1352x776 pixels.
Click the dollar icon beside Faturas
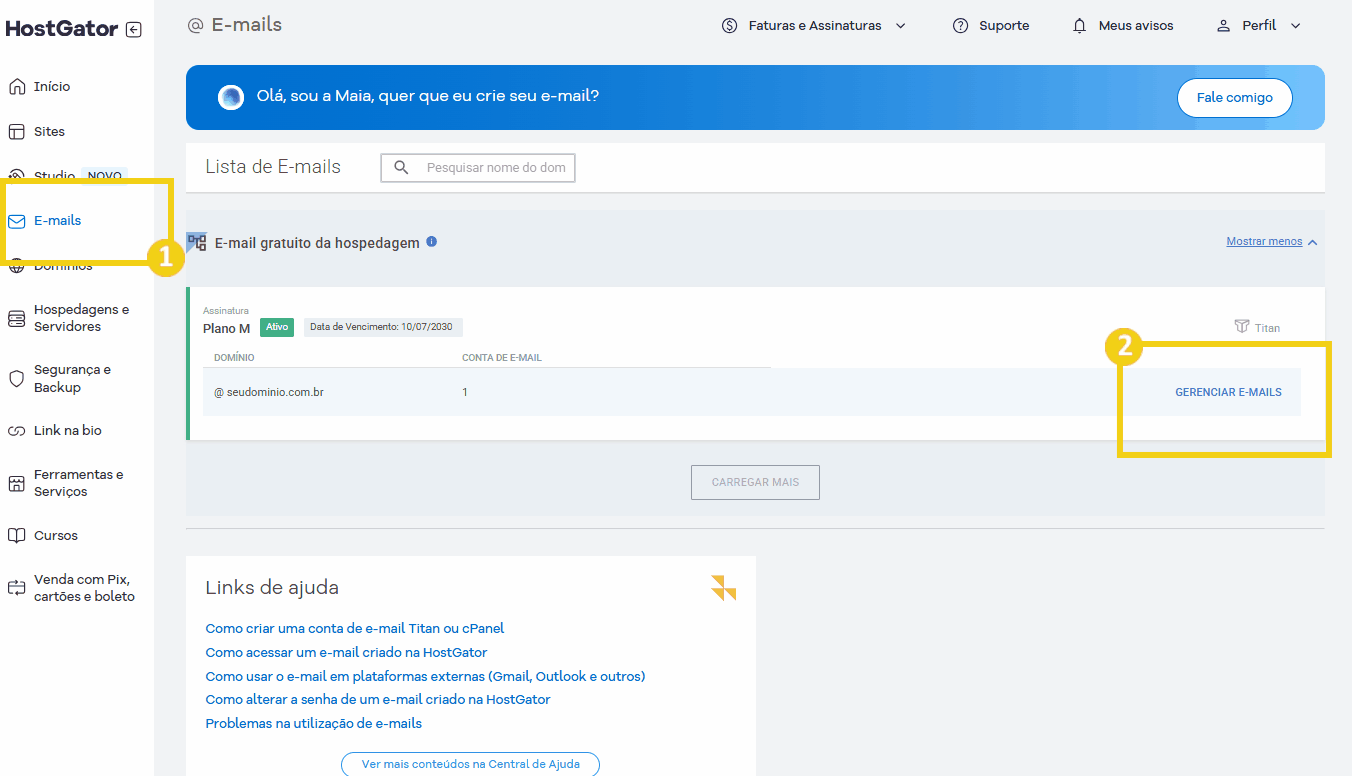(x=729, y=25)
